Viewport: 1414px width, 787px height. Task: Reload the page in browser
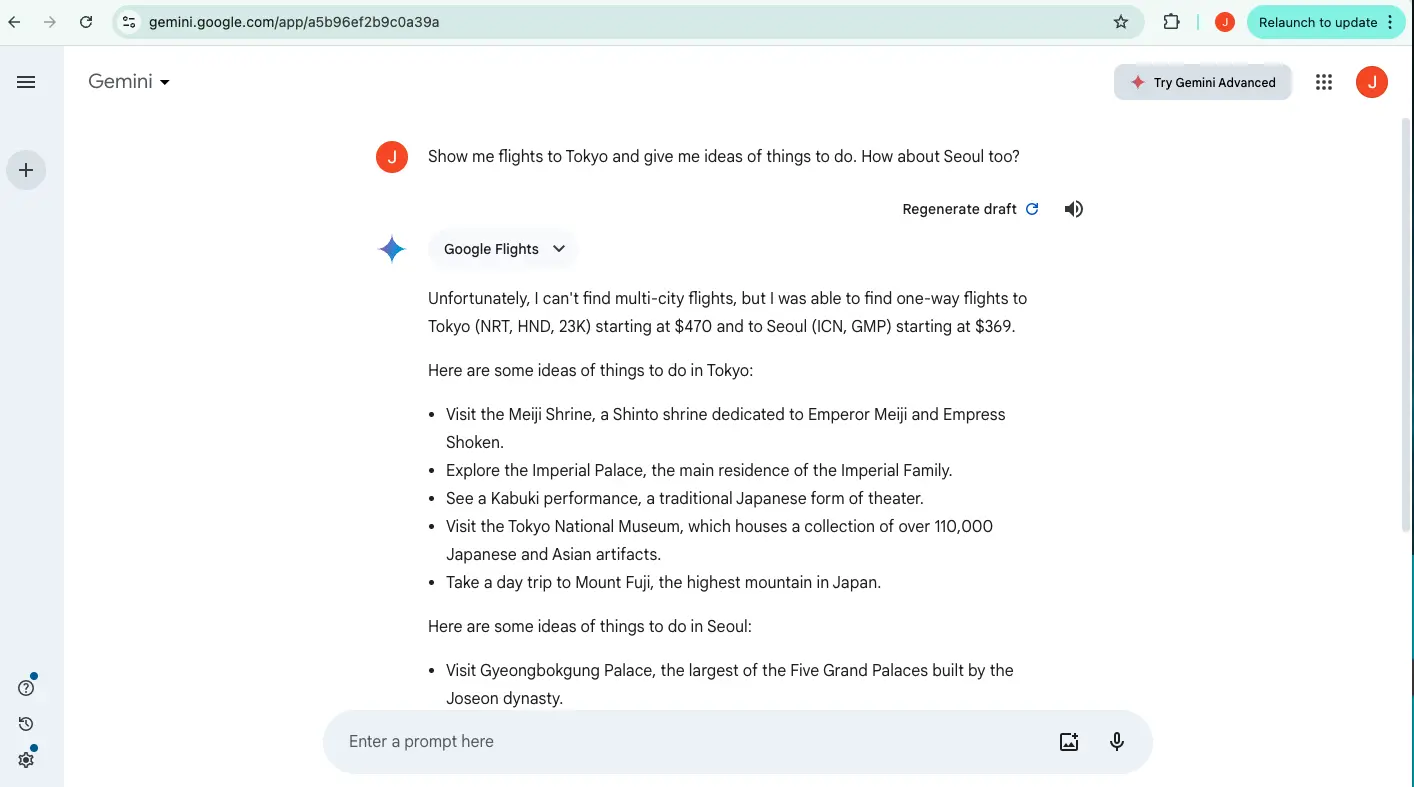(86, 22)
